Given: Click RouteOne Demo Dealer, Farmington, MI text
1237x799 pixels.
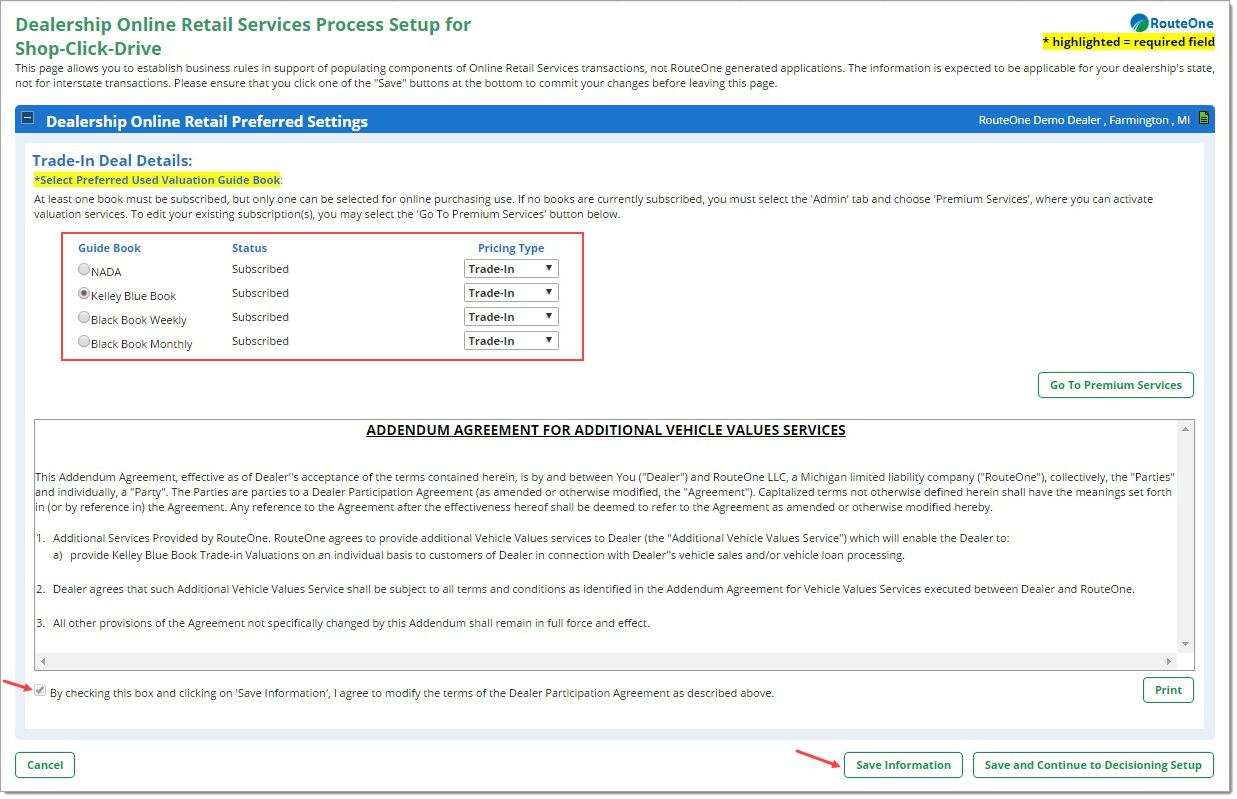Looking at the screenshot, I should [1084, 120].
